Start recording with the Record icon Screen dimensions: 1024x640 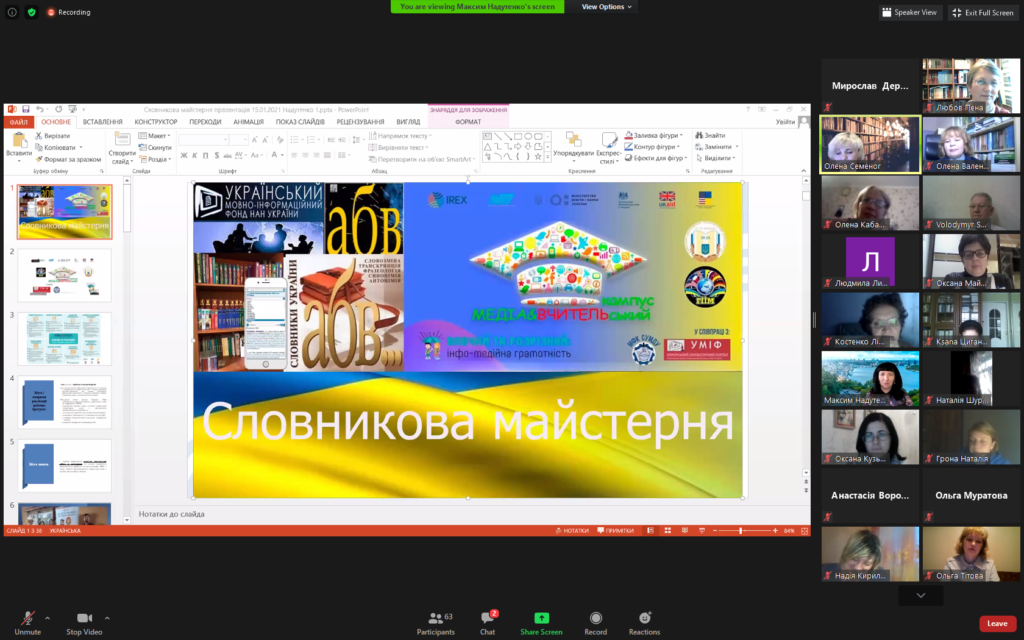pos(596,619)
